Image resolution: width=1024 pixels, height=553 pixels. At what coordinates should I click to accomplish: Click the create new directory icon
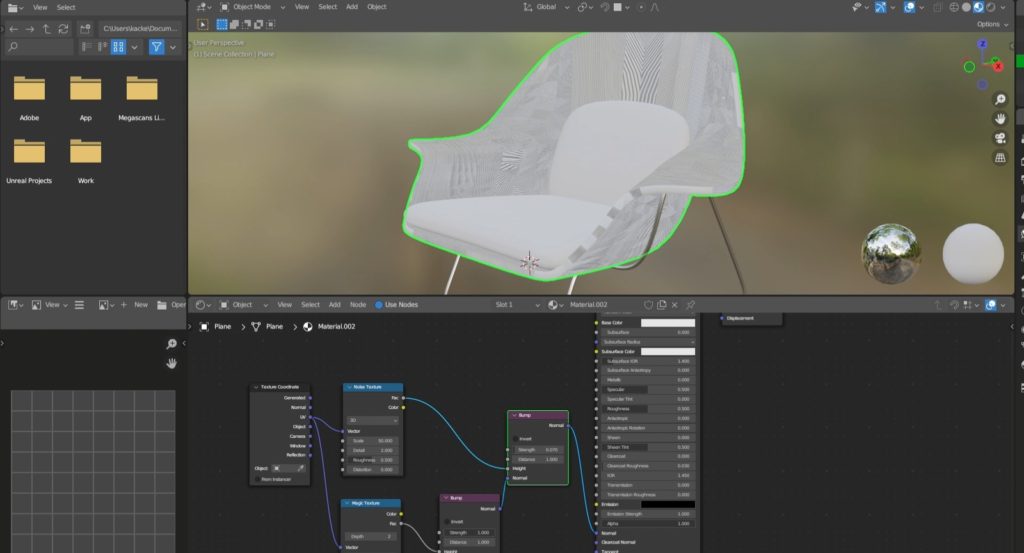tap(83, 29)
